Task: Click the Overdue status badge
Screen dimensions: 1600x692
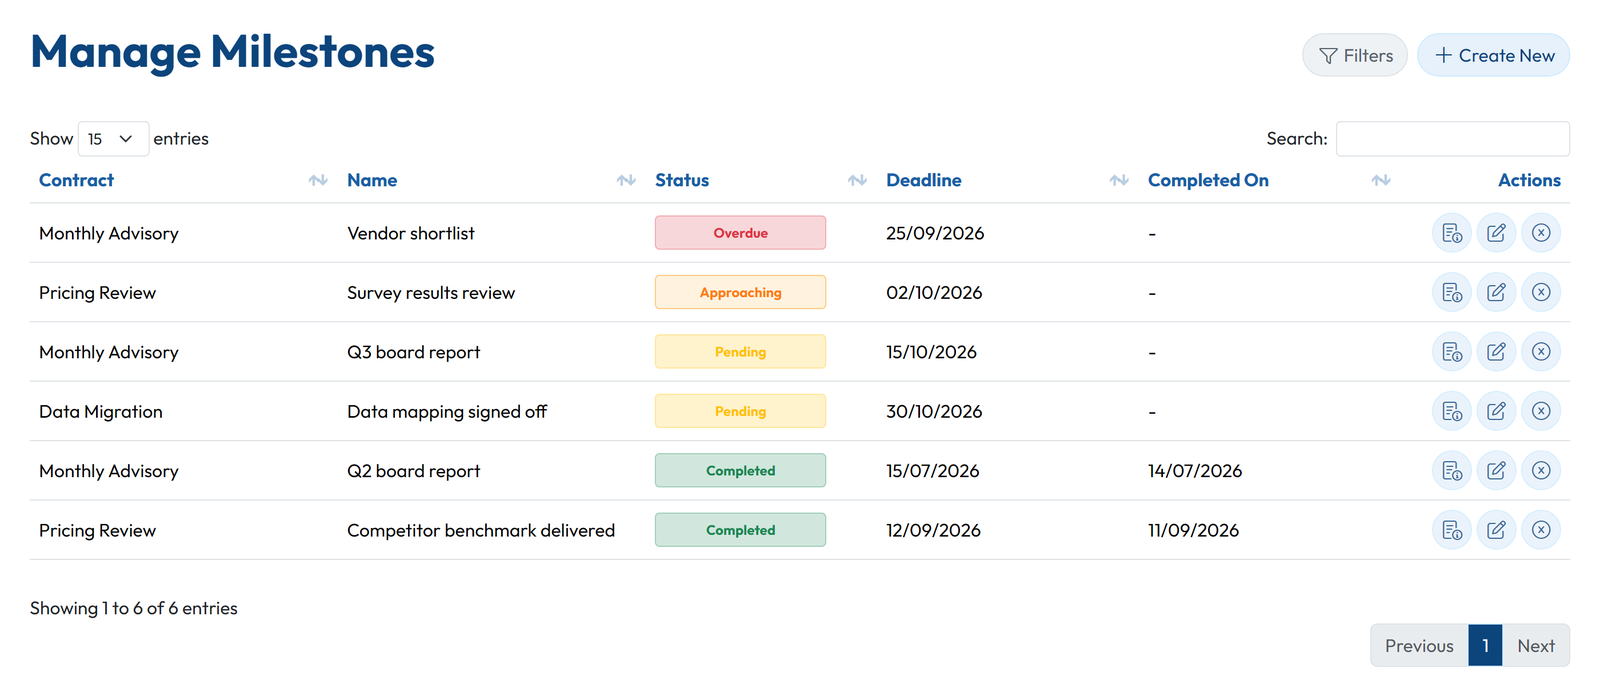Action: tap(740, 233)
